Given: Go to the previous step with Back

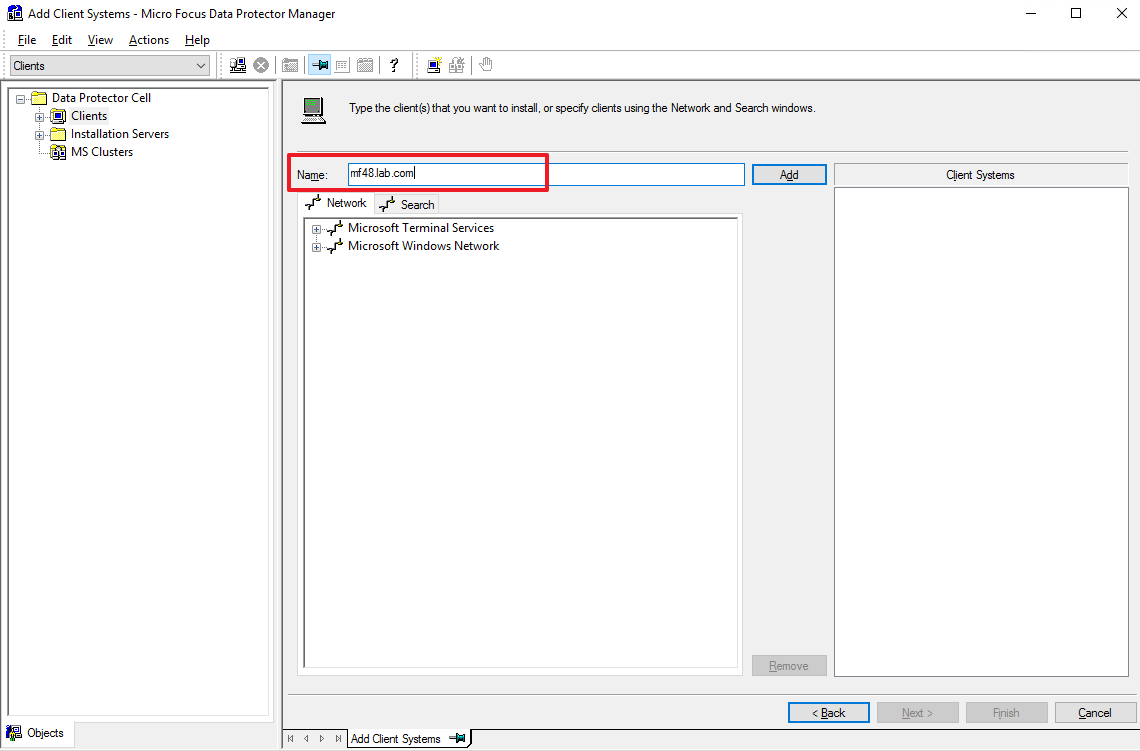Looking at the screenshot, I should [x=829, y=712].
